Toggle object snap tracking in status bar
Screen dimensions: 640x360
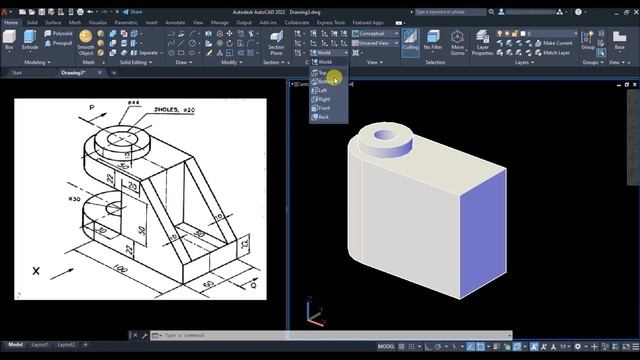(471, 347)
